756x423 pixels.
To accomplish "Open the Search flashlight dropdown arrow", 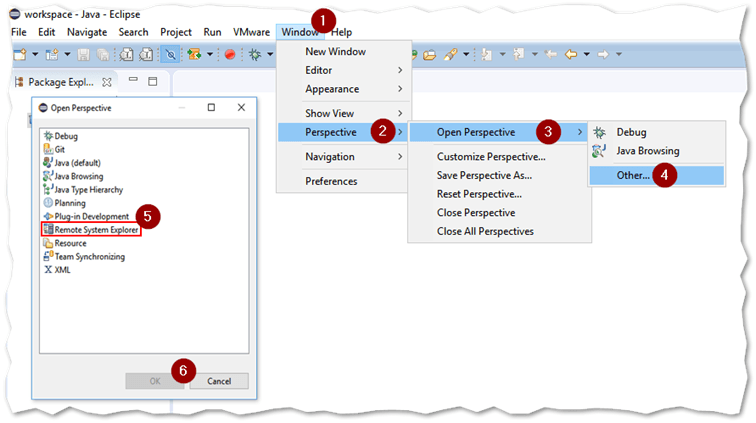I will point(466,55).
